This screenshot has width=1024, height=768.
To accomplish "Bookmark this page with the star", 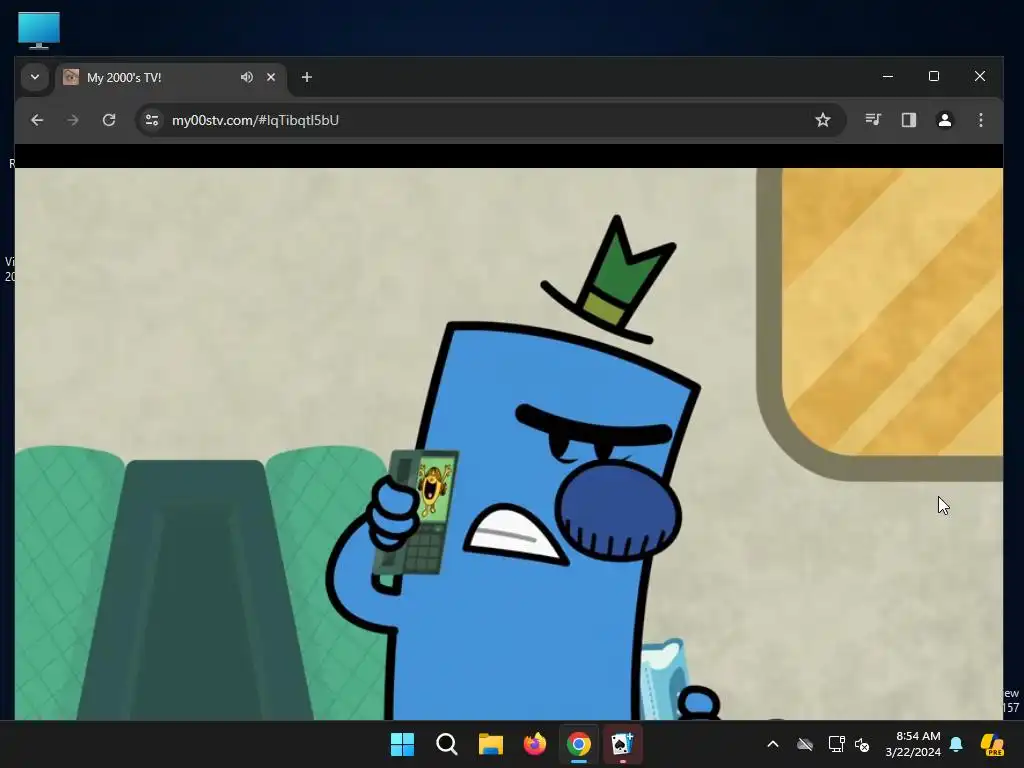I will (823, 120).
